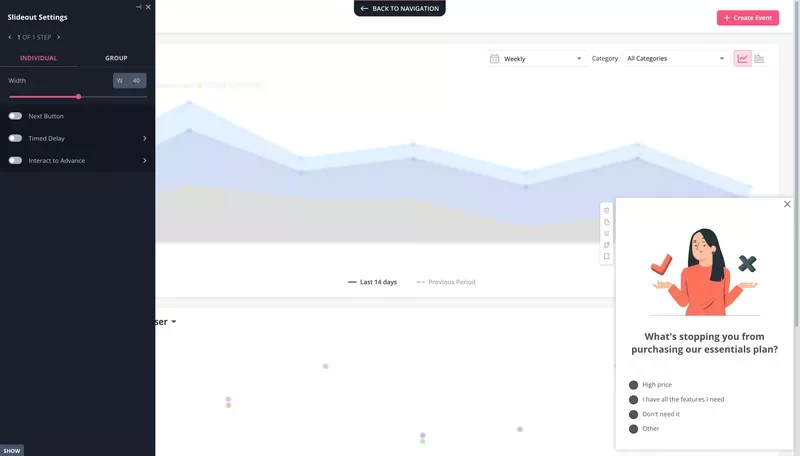Select the Individual tab
The image size is (800, 456).
coord(38,58)
